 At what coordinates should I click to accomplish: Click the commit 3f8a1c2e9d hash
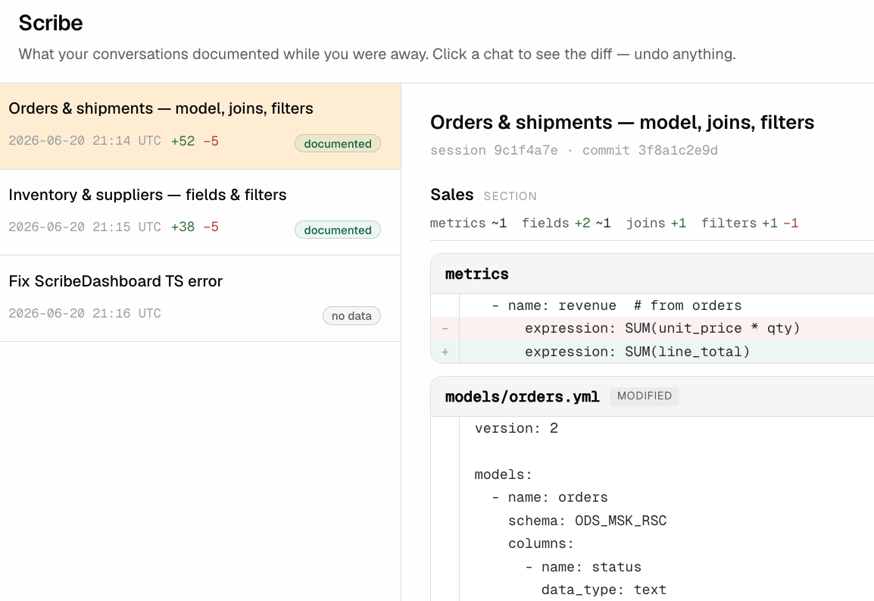pyautogui.click(x=650, y=151)
